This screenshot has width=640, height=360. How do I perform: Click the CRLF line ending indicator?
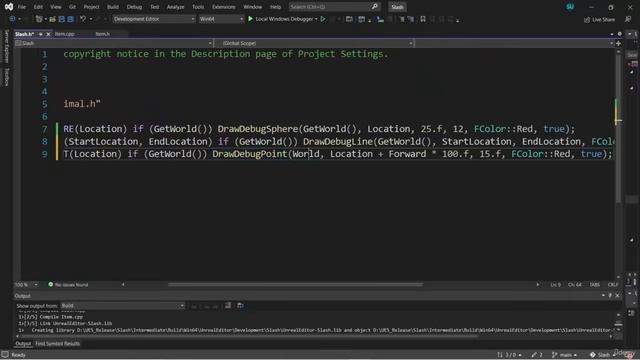[x=613, y=284]
